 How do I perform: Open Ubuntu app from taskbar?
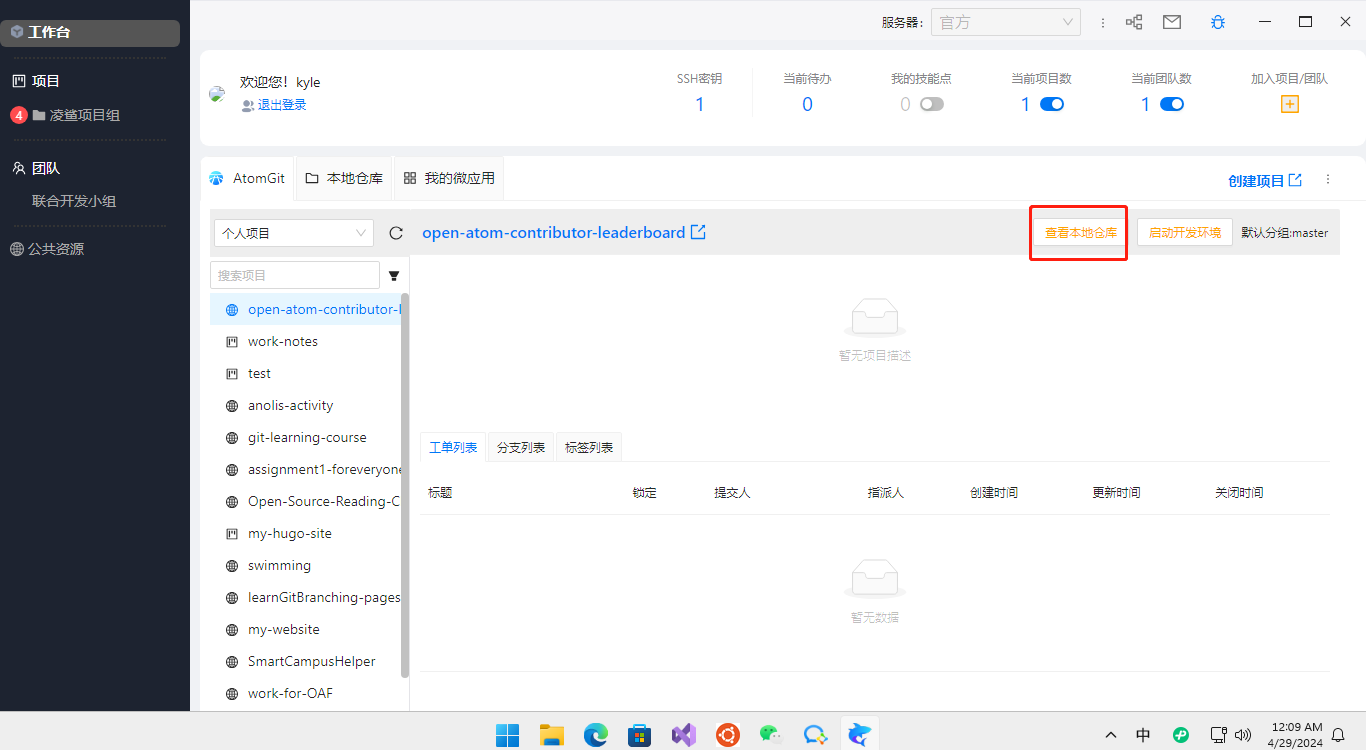point(728,735)
